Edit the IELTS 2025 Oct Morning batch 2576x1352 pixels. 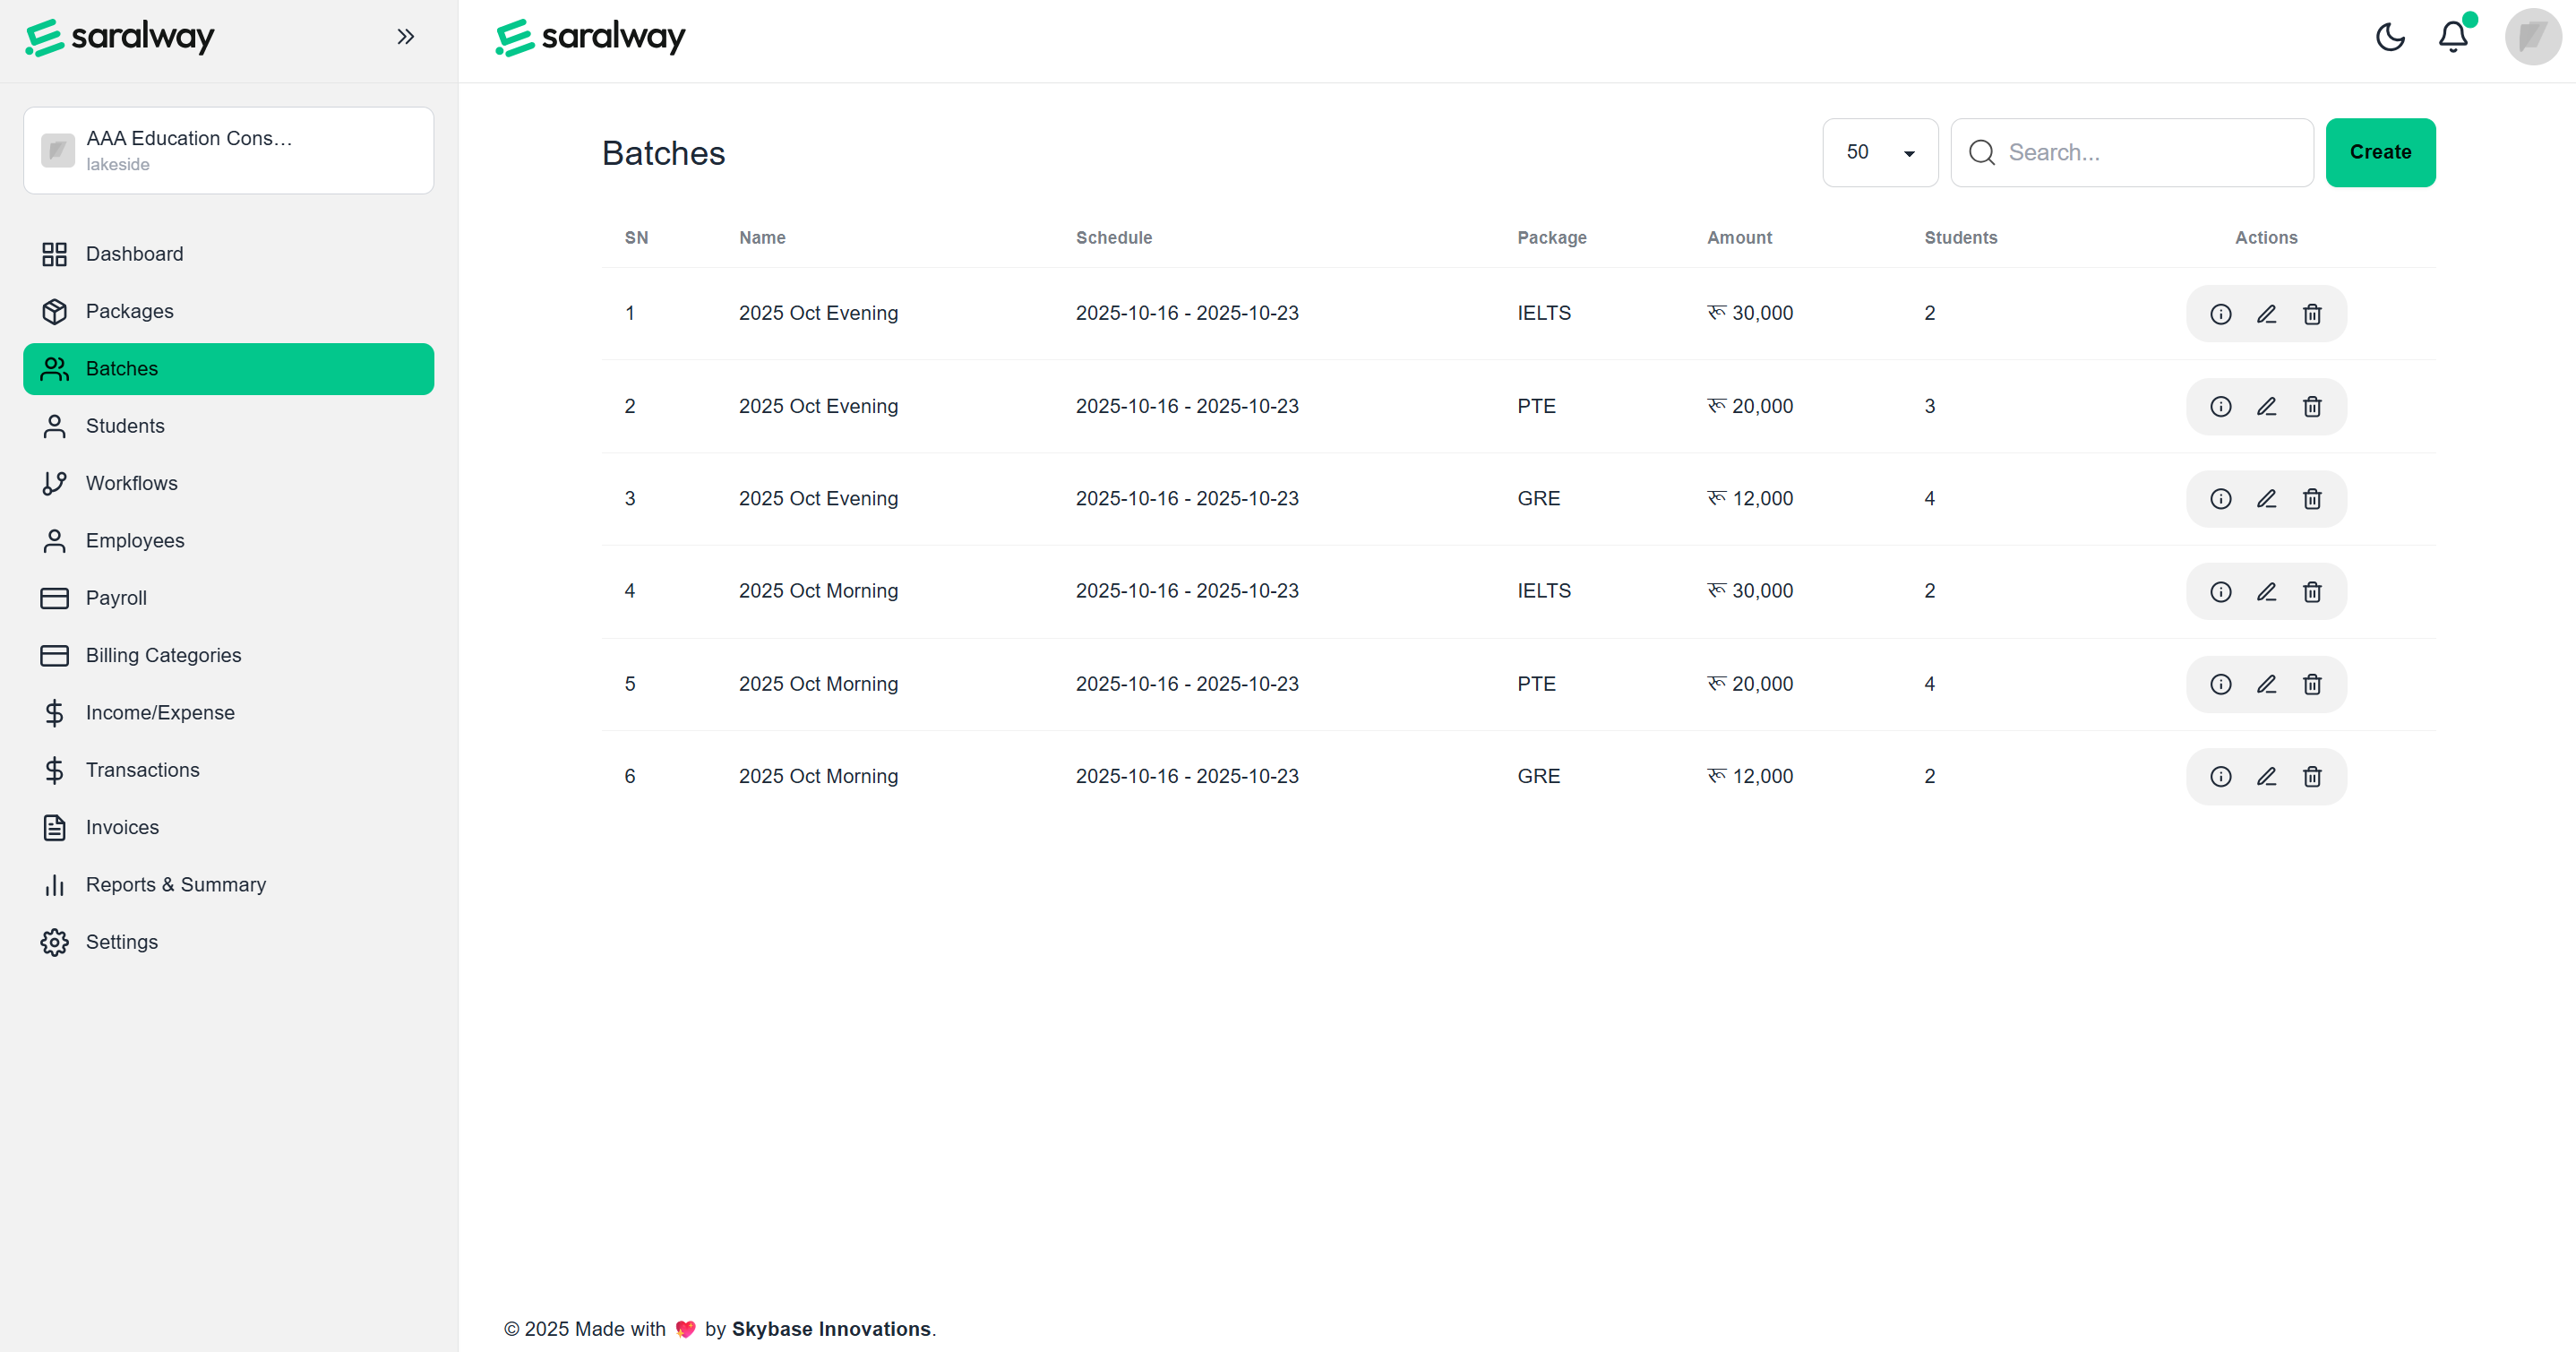click(2266, 592)
